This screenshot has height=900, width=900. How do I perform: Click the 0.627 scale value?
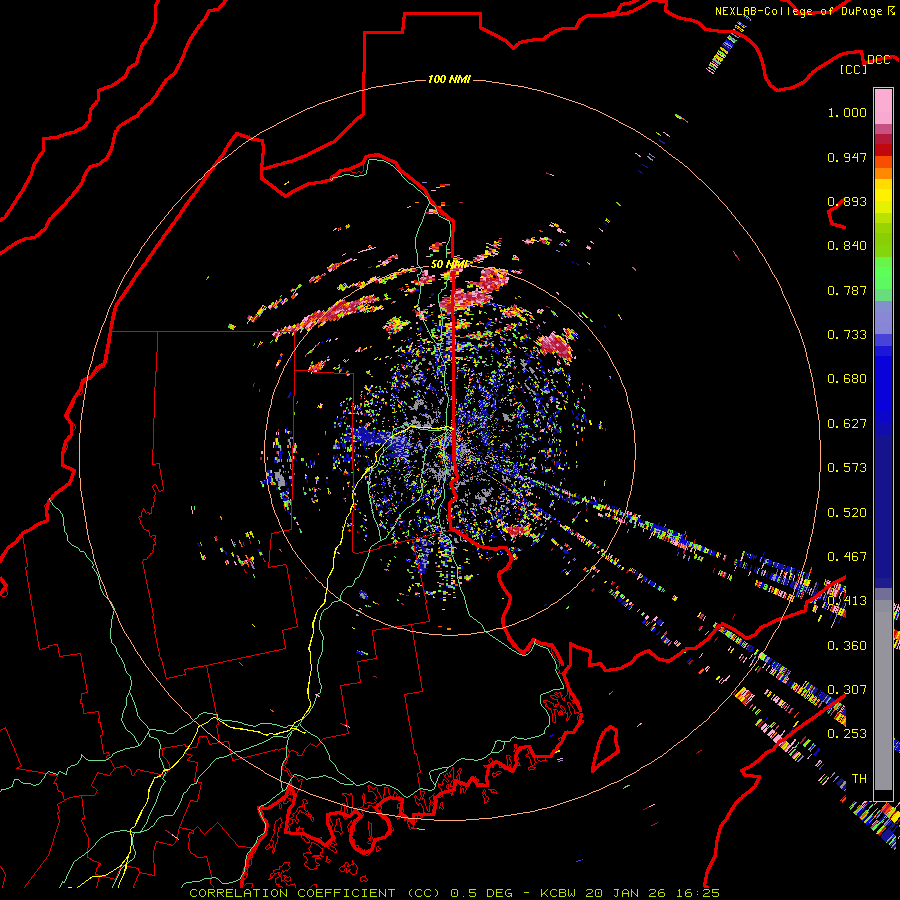coord(847,424)
